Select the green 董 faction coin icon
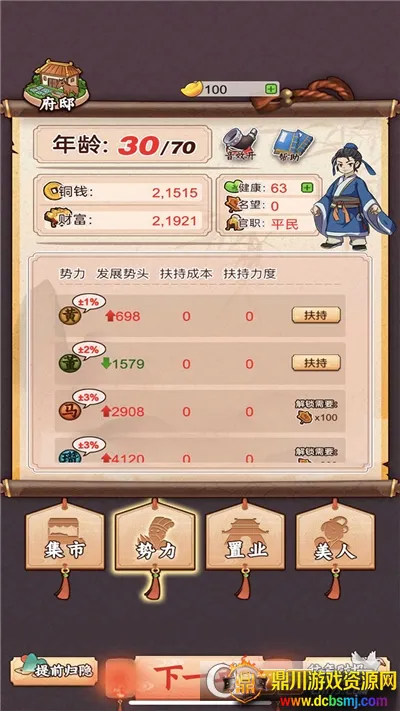The width and height of the screenshot is (400, 711). point(70,363)
